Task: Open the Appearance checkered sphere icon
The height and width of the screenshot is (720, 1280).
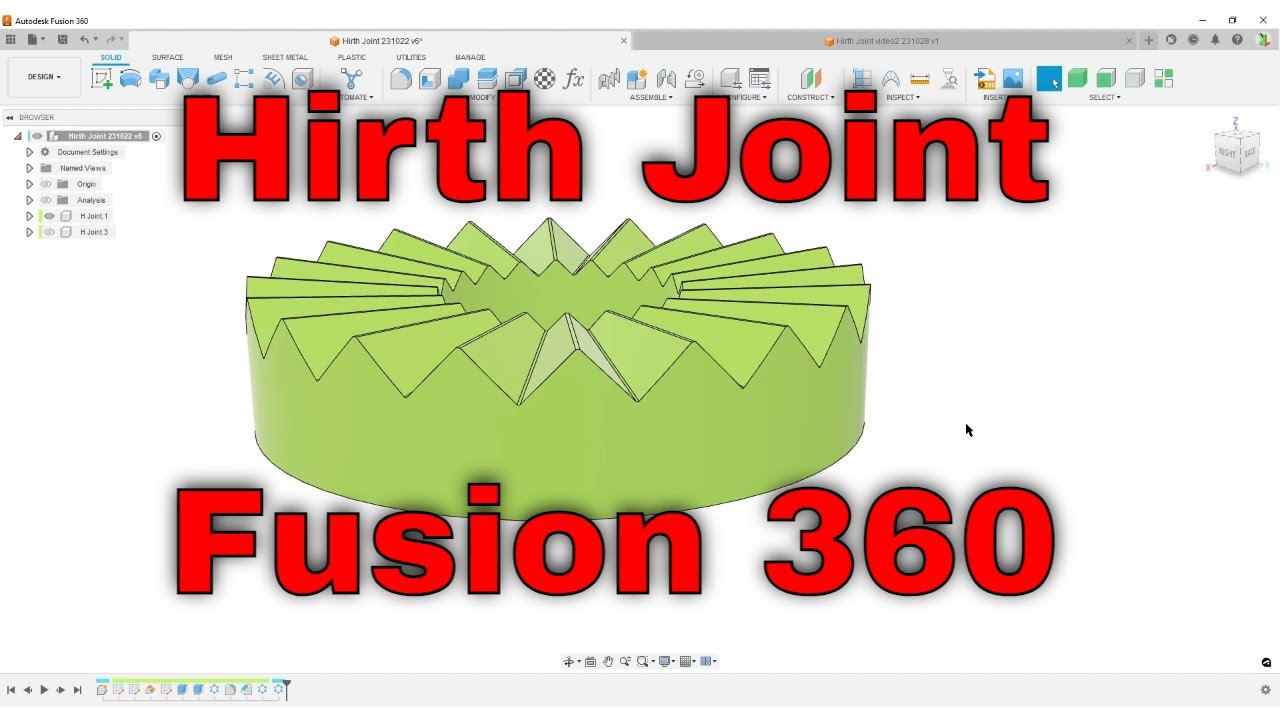Action: [x=545, y=79]
